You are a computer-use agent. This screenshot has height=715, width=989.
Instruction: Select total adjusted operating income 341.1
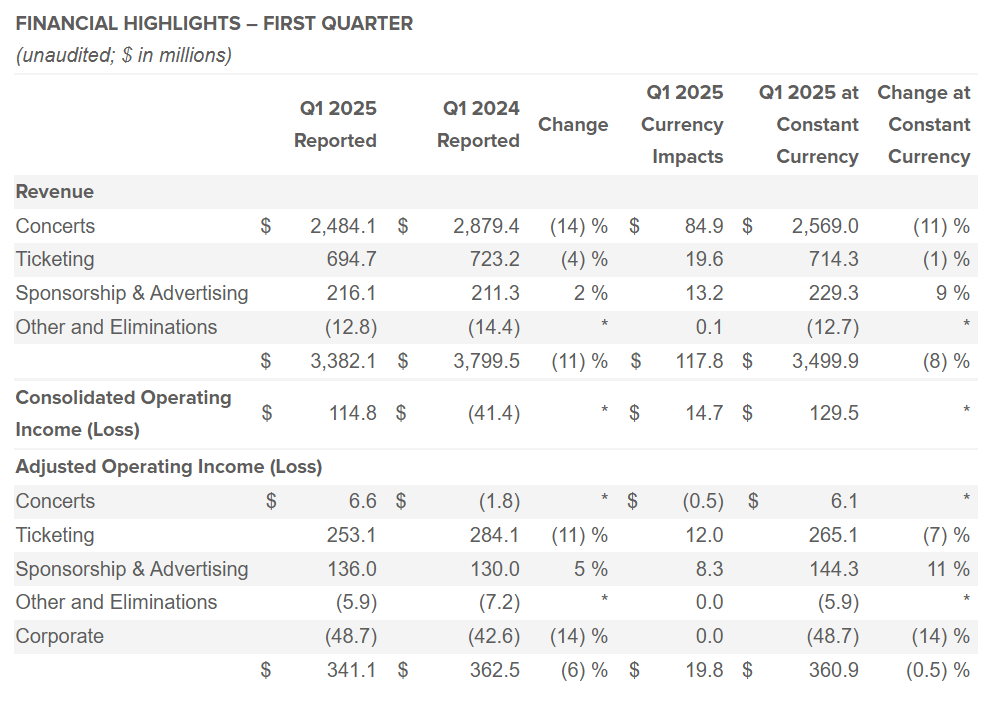(350, 671)
